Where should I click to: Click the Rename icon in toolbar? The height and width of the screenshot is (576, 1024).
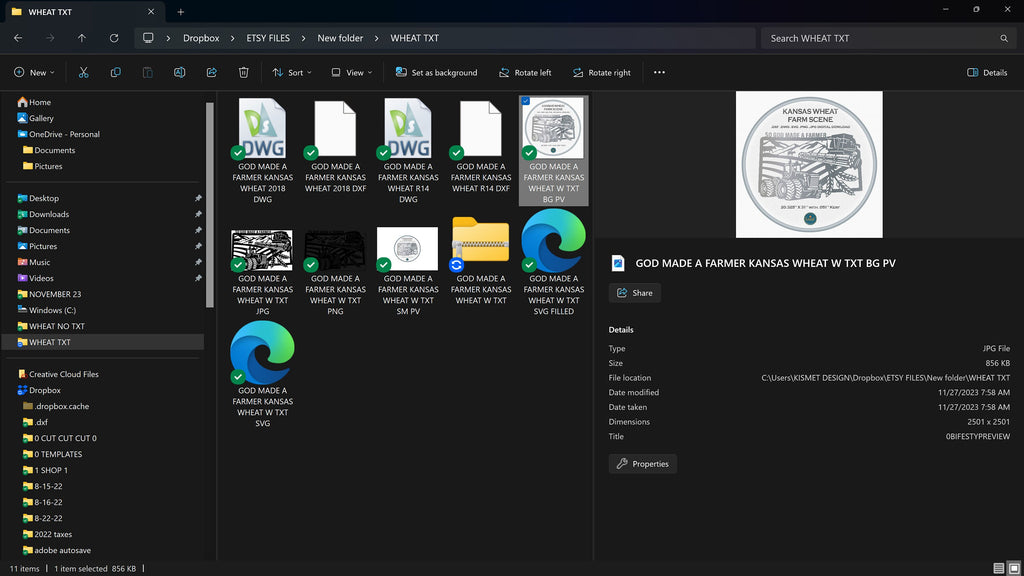[x=180, y=72]
